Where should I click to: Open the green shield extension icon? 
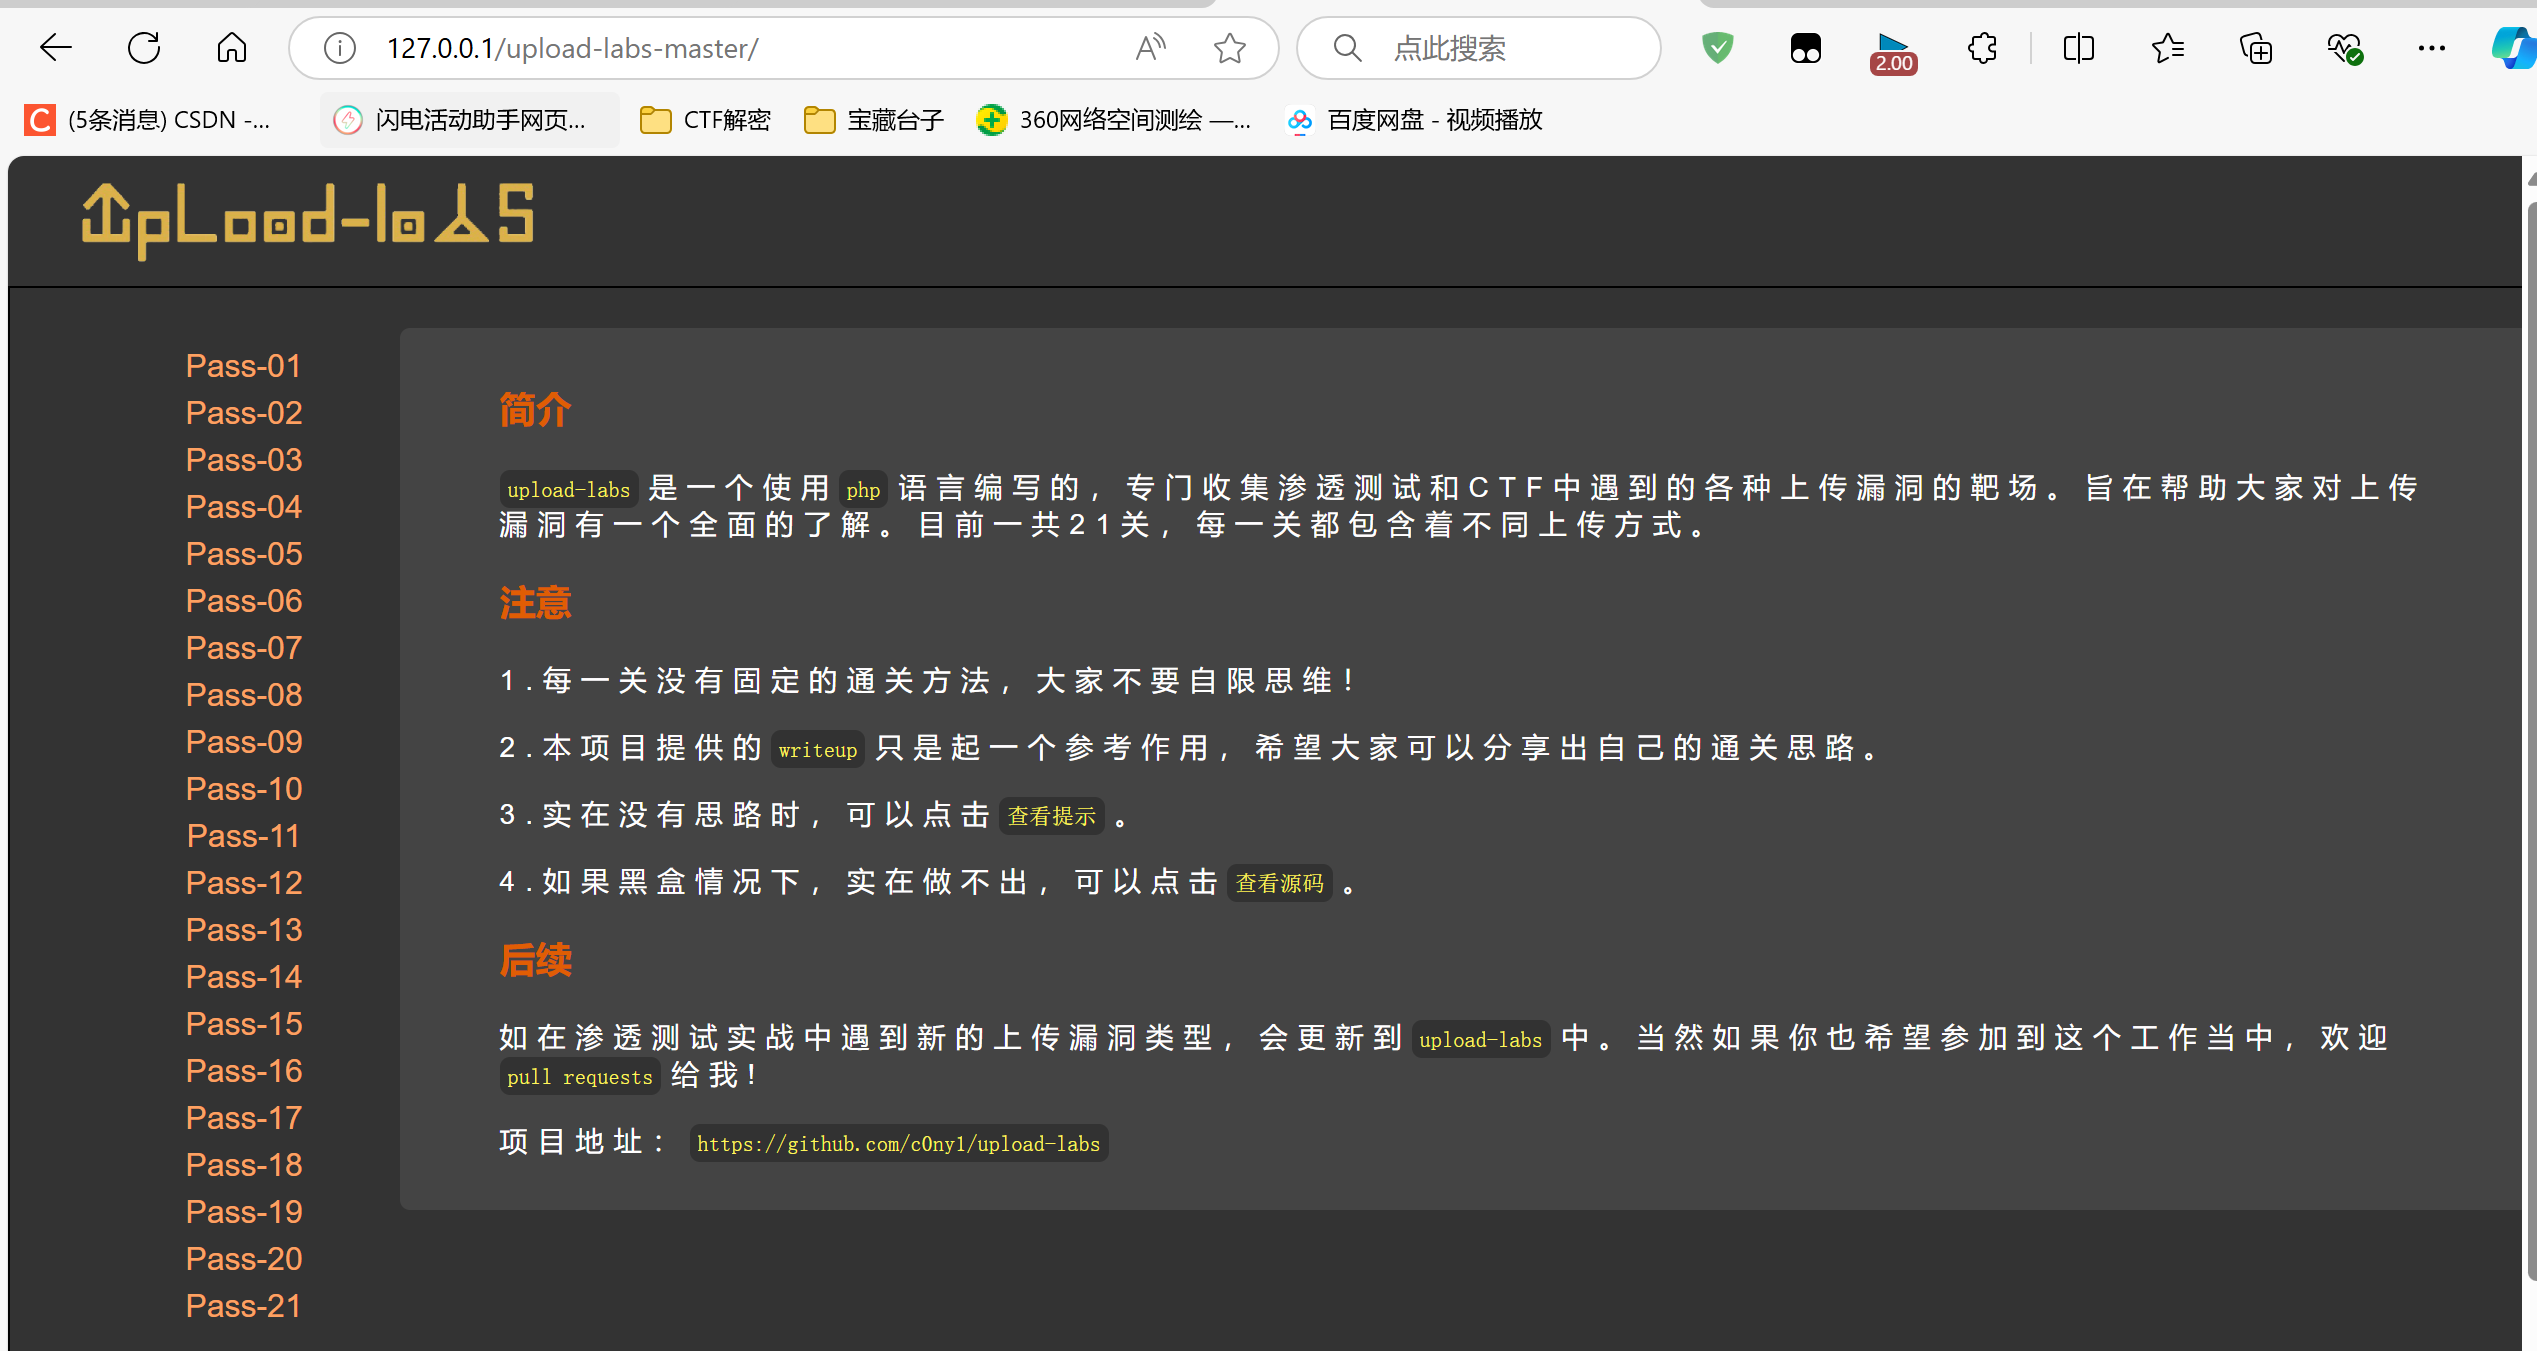[1718, 48]
